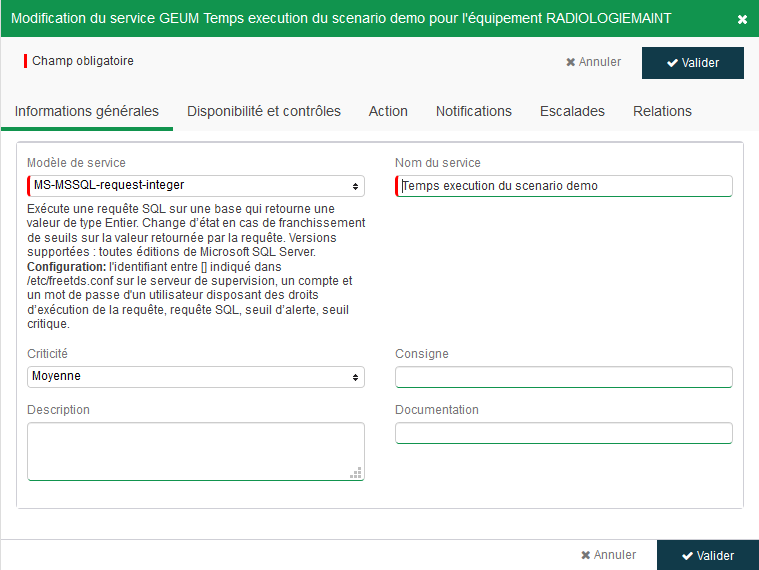Click the Documentation input field

point(564,433)
